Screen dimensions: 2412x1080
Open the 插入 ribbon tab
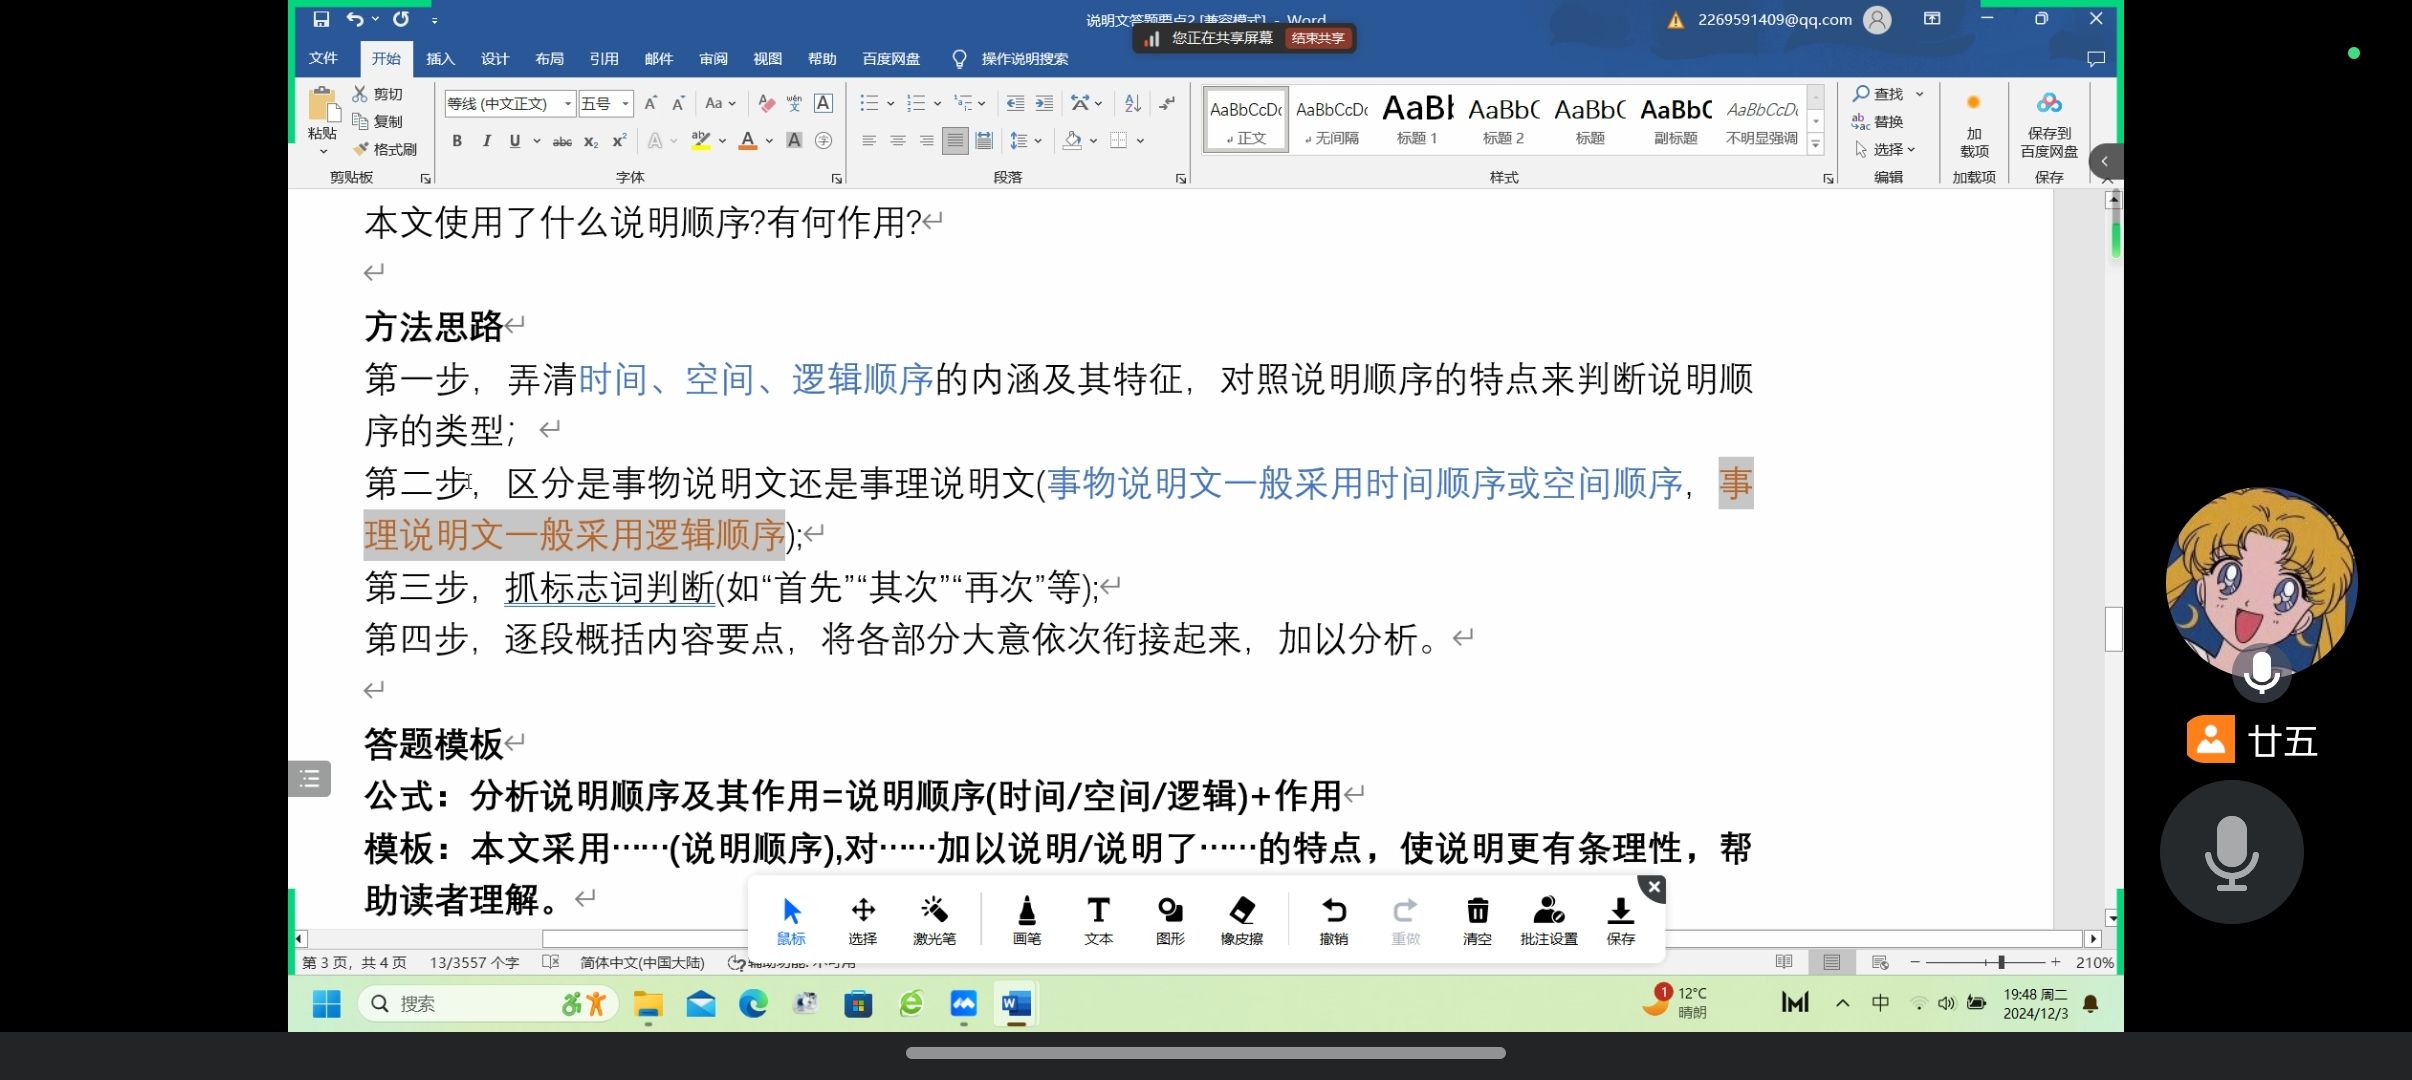pyautogui.click(x=440, y=59)
